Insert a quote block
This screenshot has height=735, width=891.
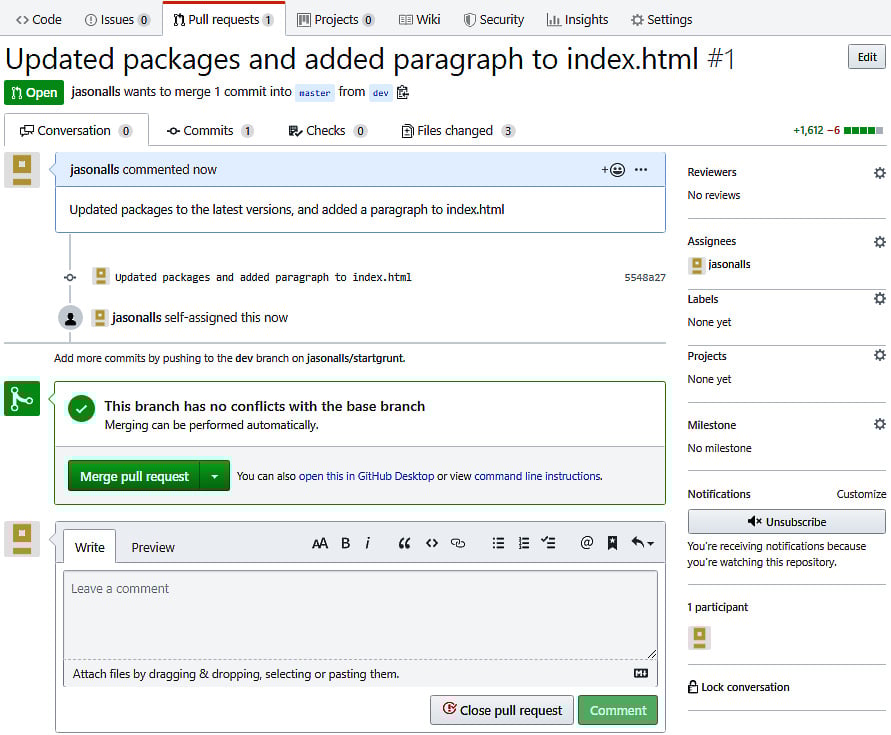pos(404,543)
